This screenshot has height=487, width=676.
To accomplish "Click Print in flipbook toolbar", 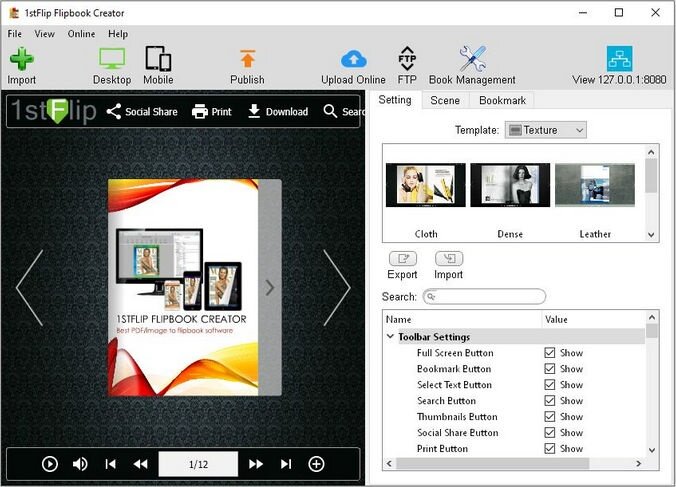I will coord(212,112).
